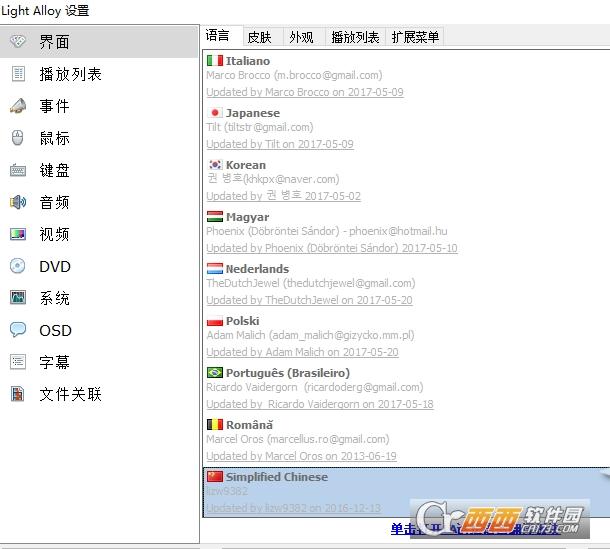Select the Nederlands language name
Screen dimensions: 610x549
pos(258,269)
